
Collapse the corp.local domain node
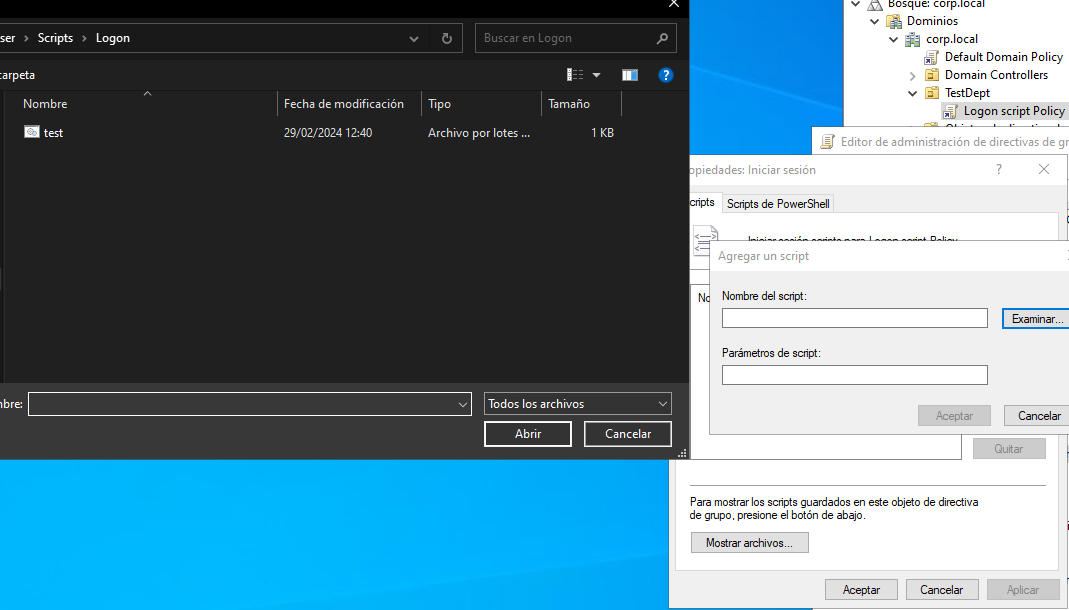(893, 40)
